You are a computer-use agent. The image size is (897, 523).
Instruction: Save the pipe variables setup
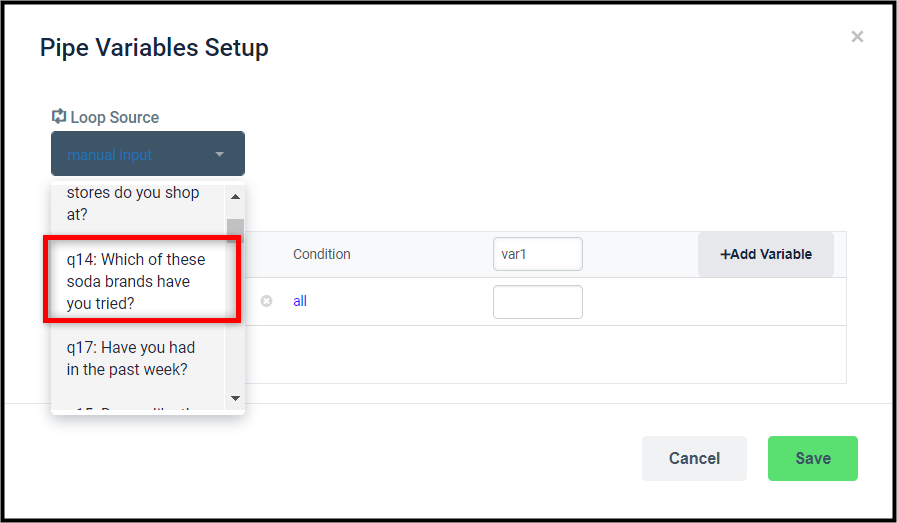coord(812,458)
